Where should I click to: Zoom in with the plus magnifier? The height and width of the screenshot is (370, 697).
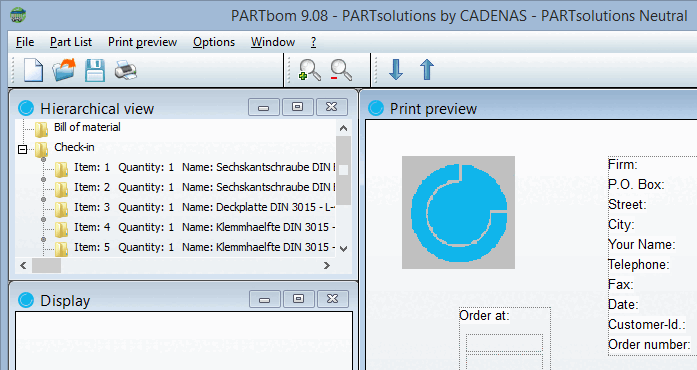click(309, 70)
